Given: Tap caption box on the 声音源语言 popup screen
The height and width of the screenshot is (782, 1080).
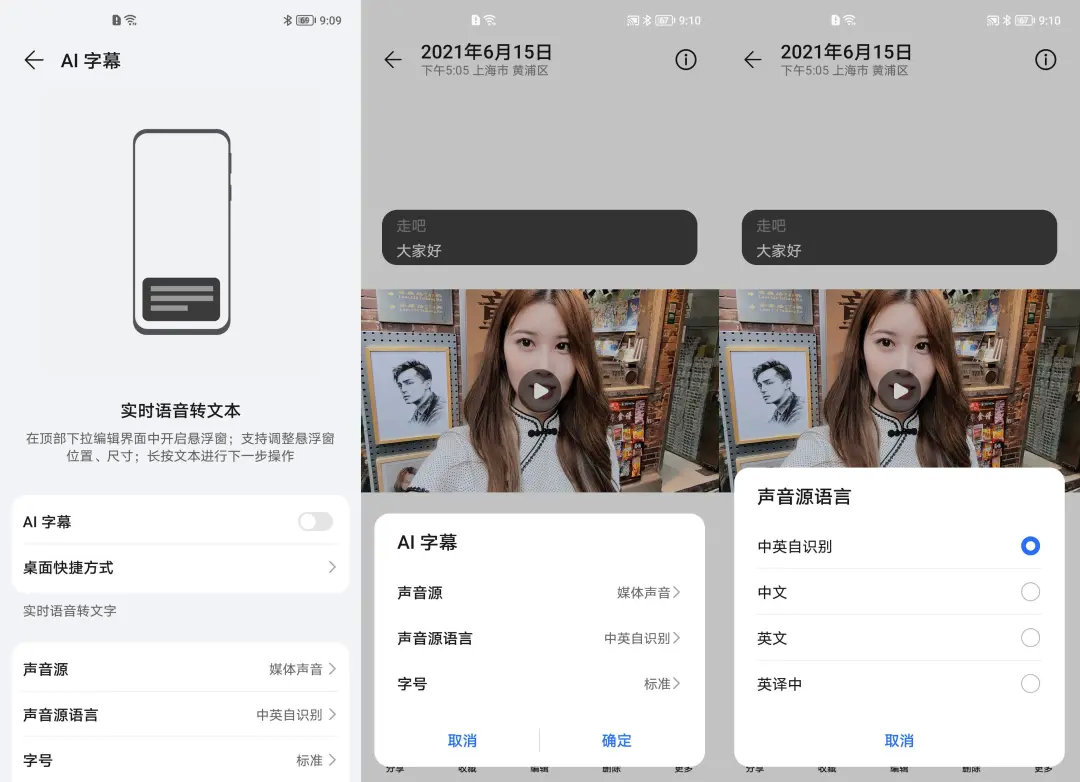Looking at the screenshot, I should [900, 238].
